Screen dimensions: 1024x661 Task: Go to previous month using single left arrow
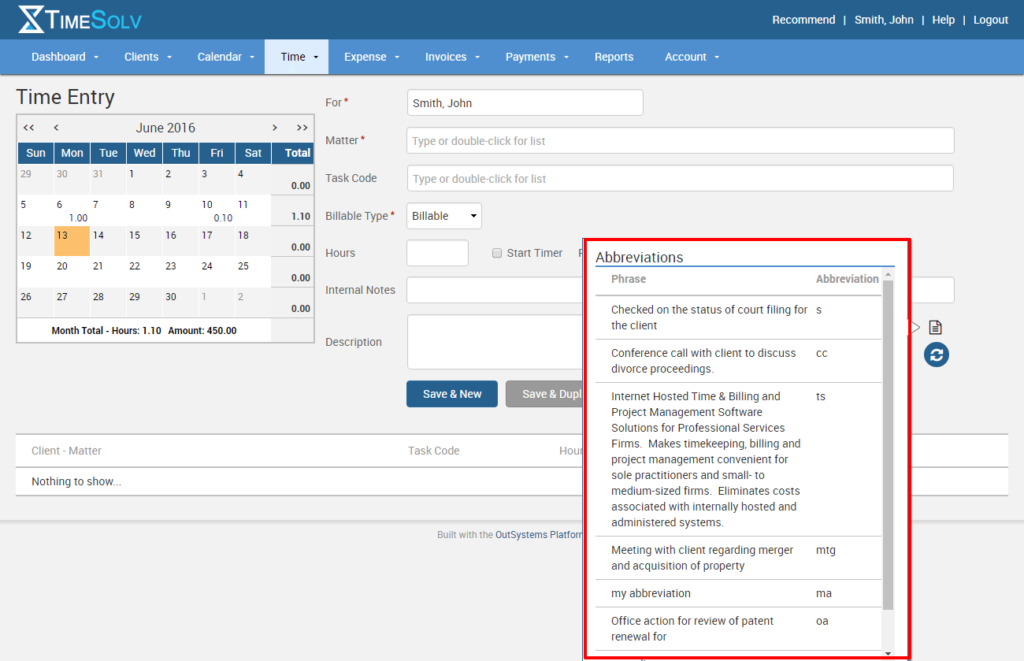pos(55,127)
